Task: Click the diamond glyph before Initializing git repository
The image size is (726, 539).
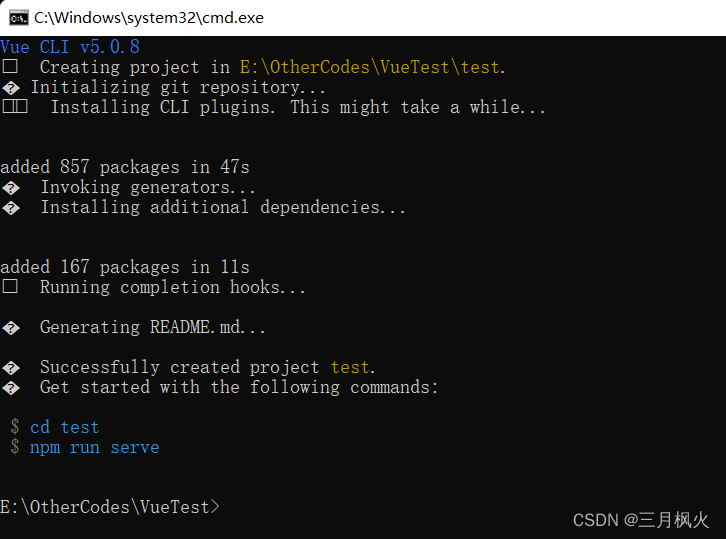Action: [x=11, y=88]
